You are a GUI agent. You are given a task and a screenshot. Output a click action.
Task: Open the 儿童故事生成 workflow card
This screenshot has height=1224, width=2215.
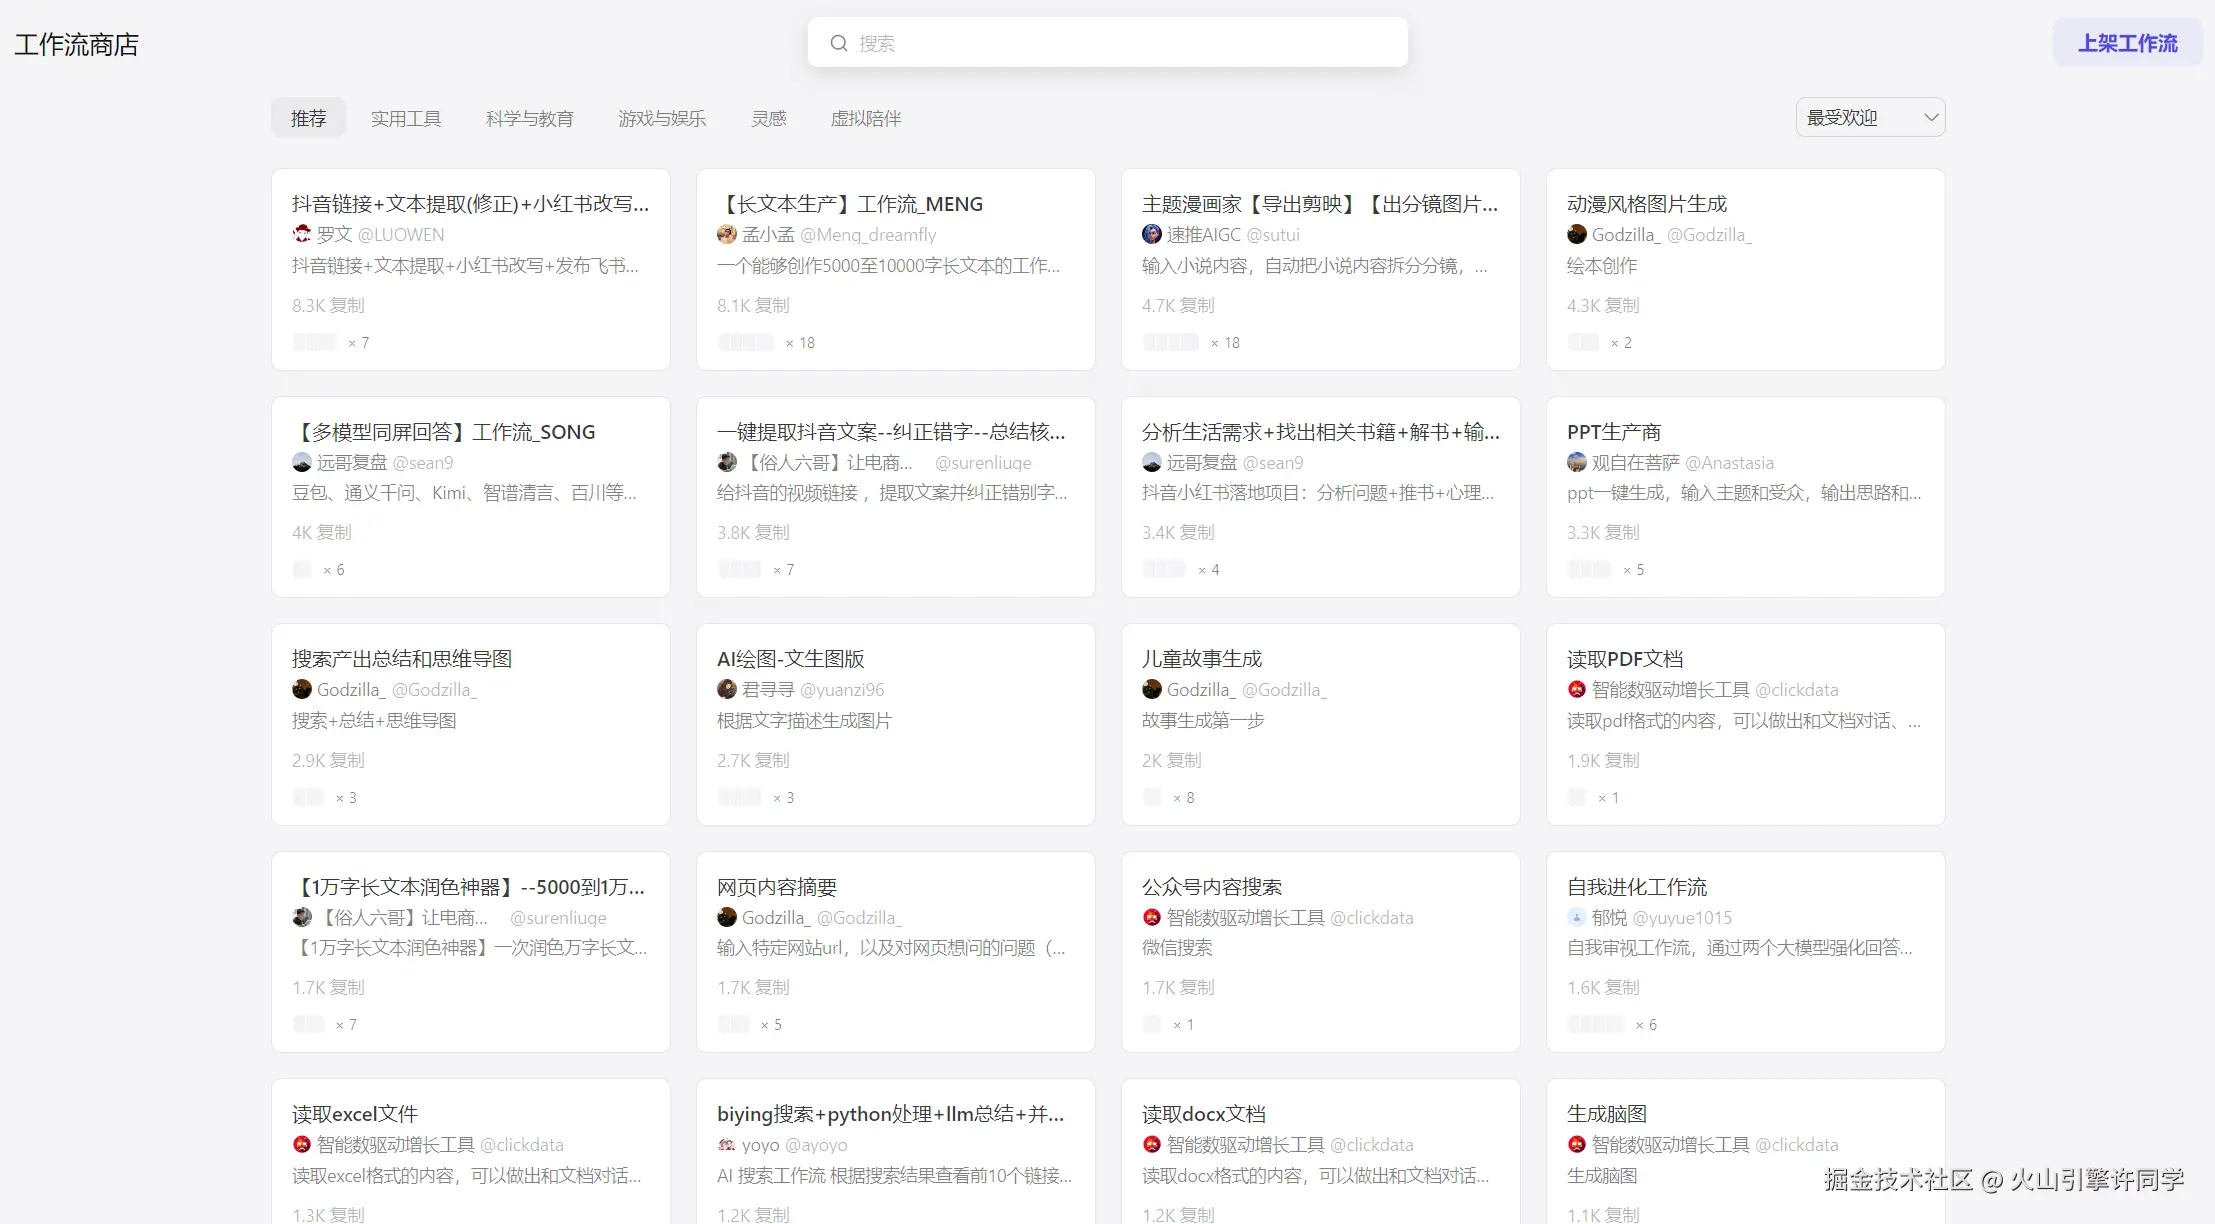pos(1320,725)
